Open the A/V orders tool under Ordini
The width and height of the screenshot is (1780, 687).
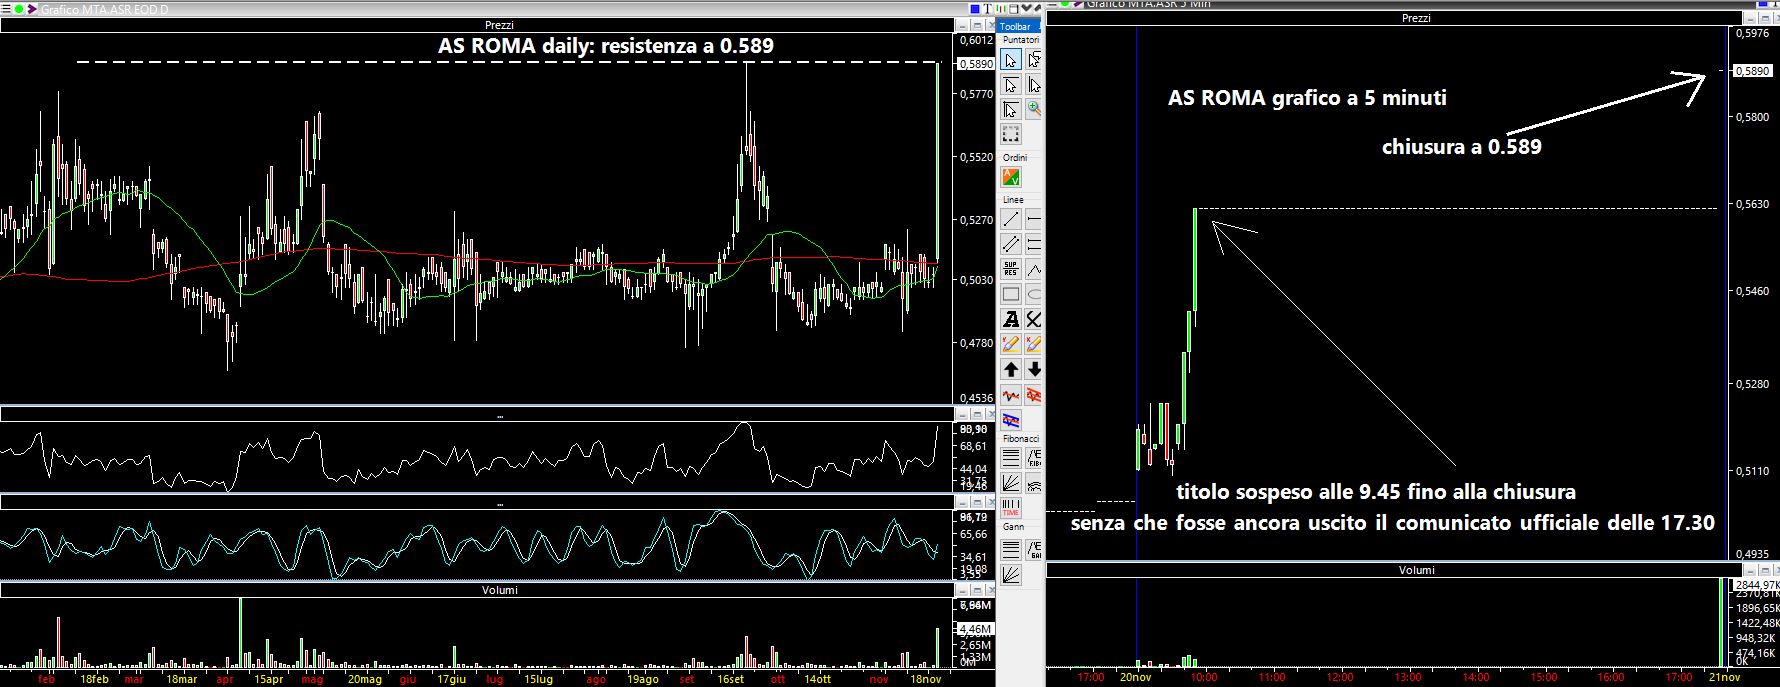point(1011,178)
